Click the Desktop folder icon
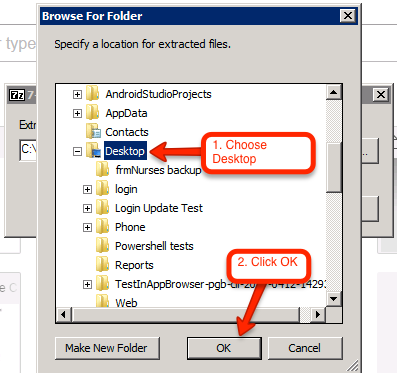 (93, 151)
